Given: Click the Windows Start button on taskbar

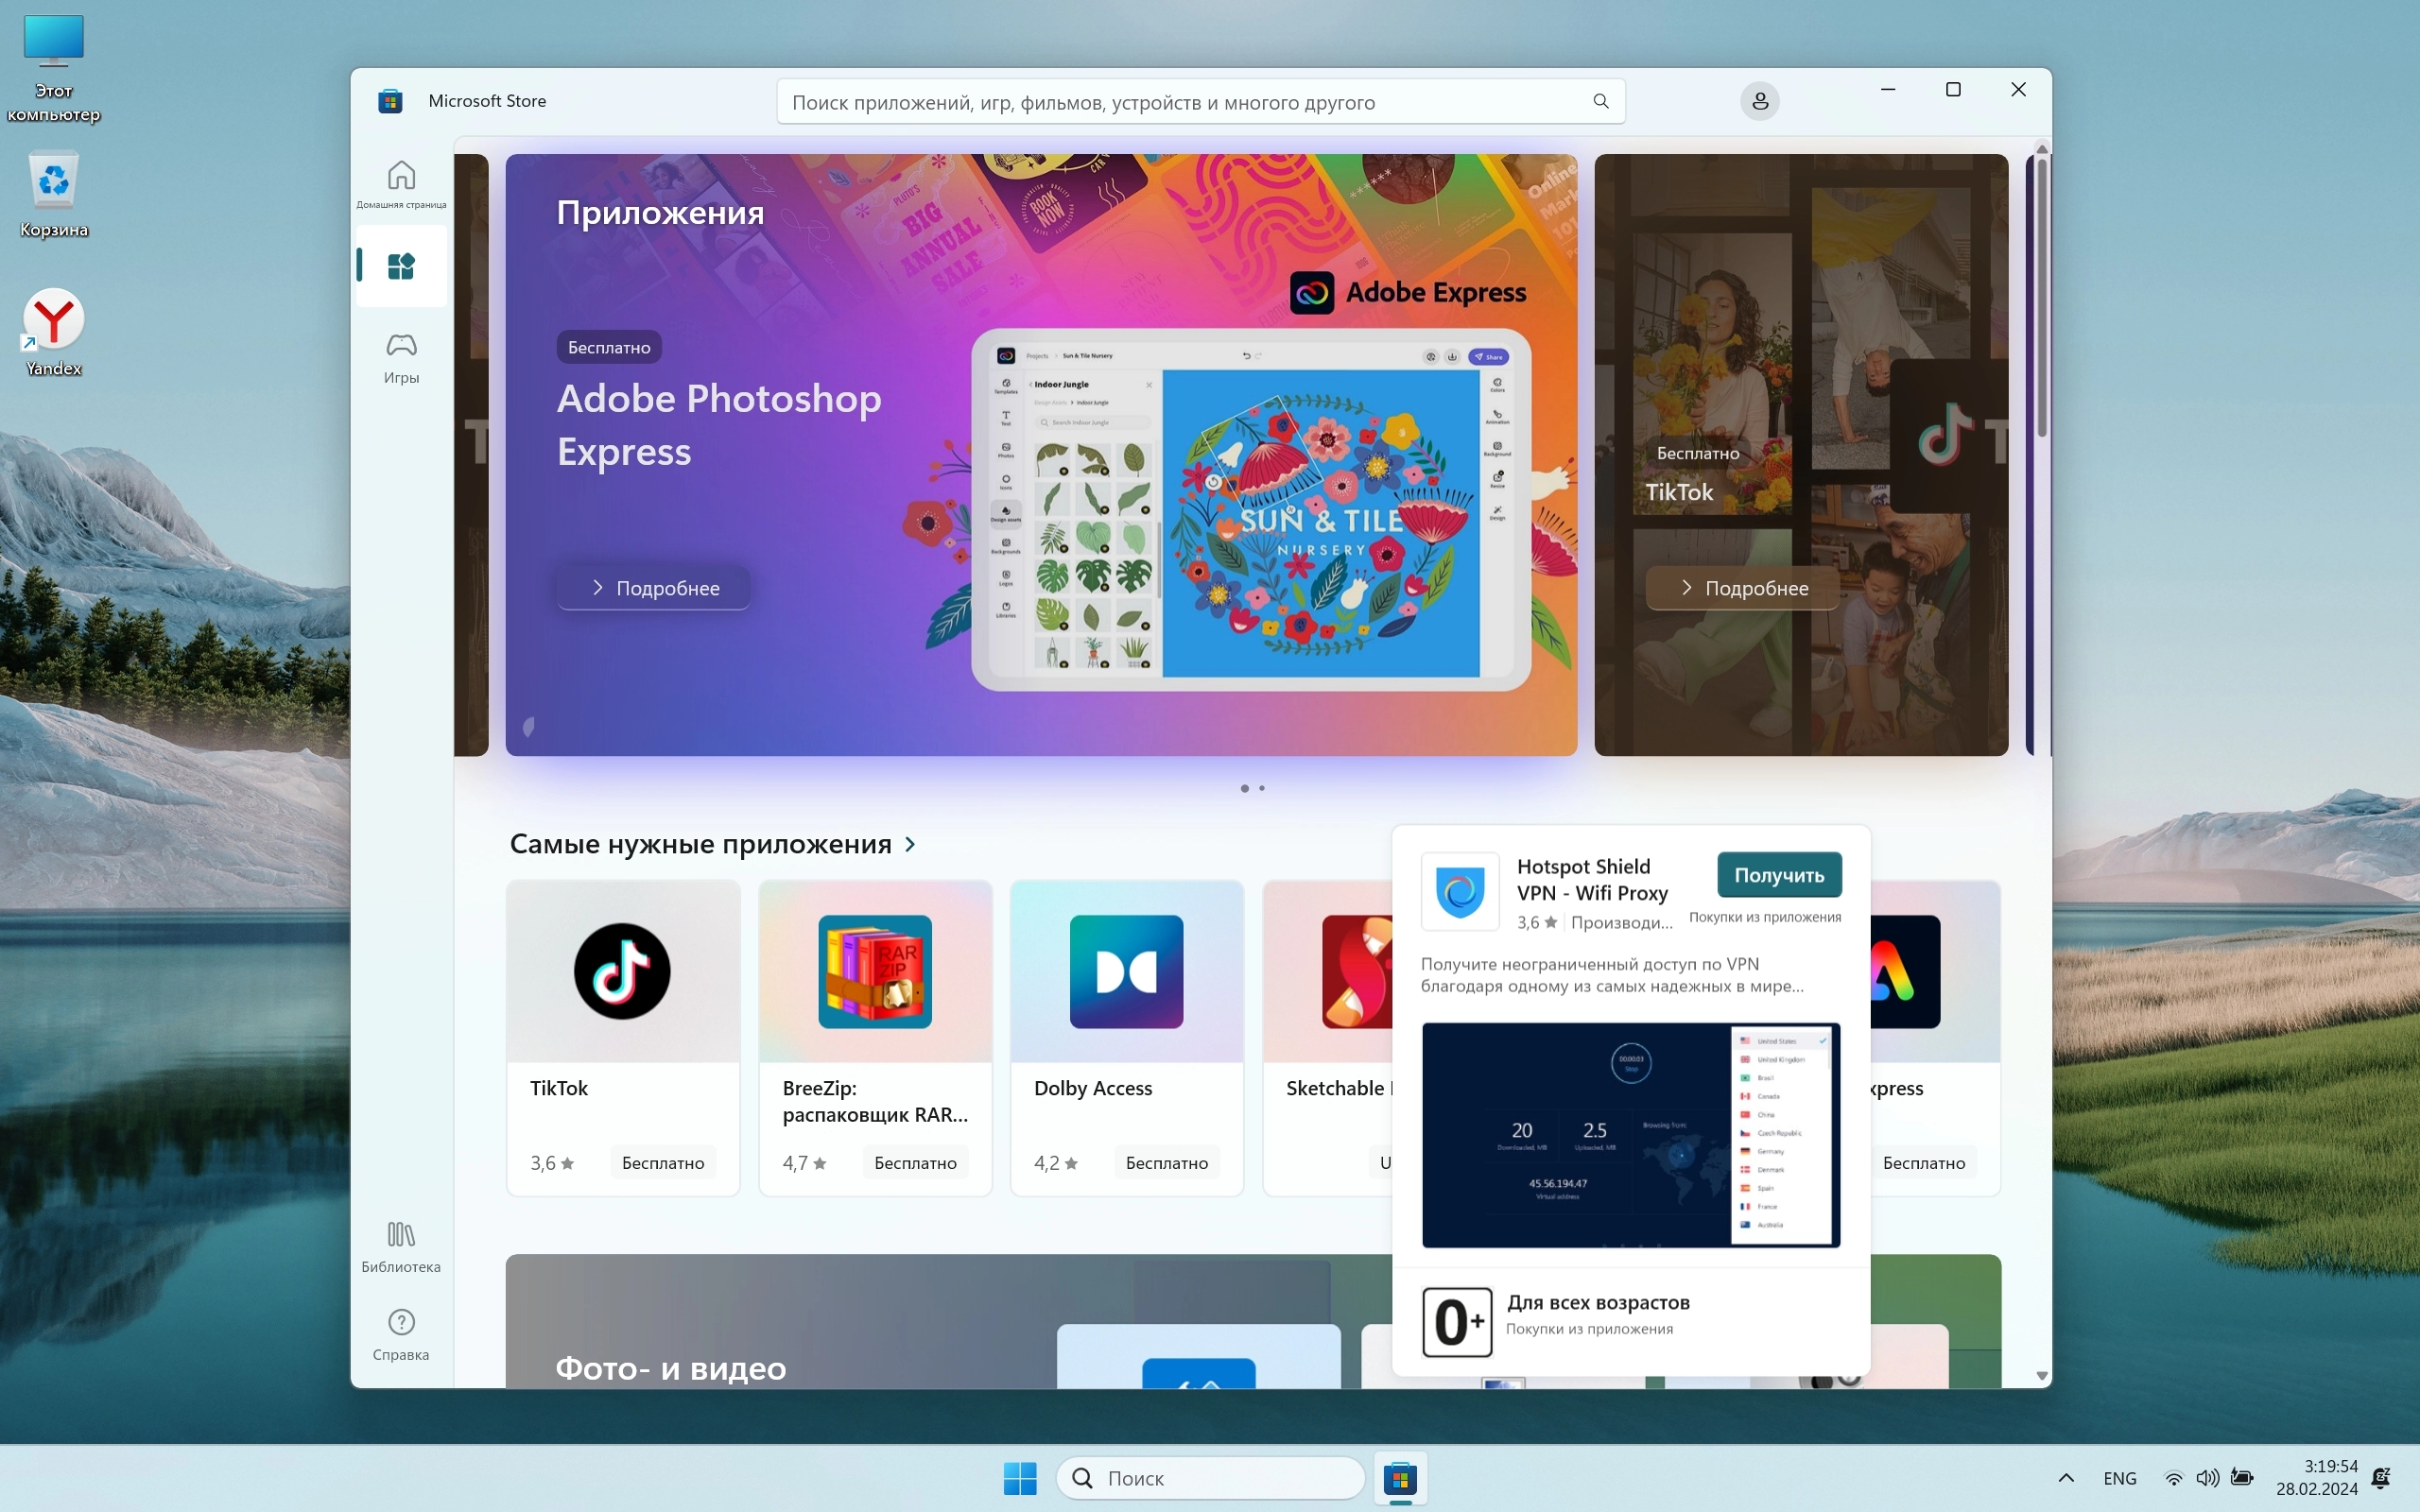Looking at the screenshot, I should click(x=1020, y=1478).
